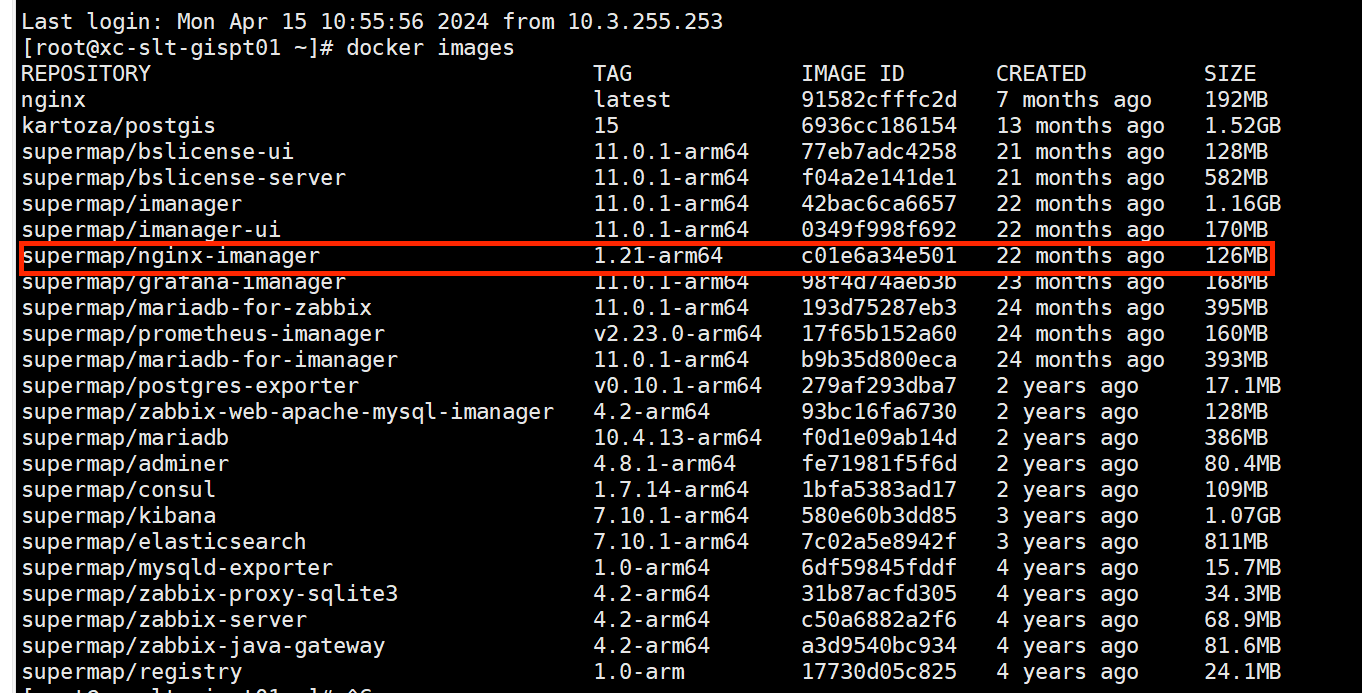Click the TAG column header

click(613, 74)
